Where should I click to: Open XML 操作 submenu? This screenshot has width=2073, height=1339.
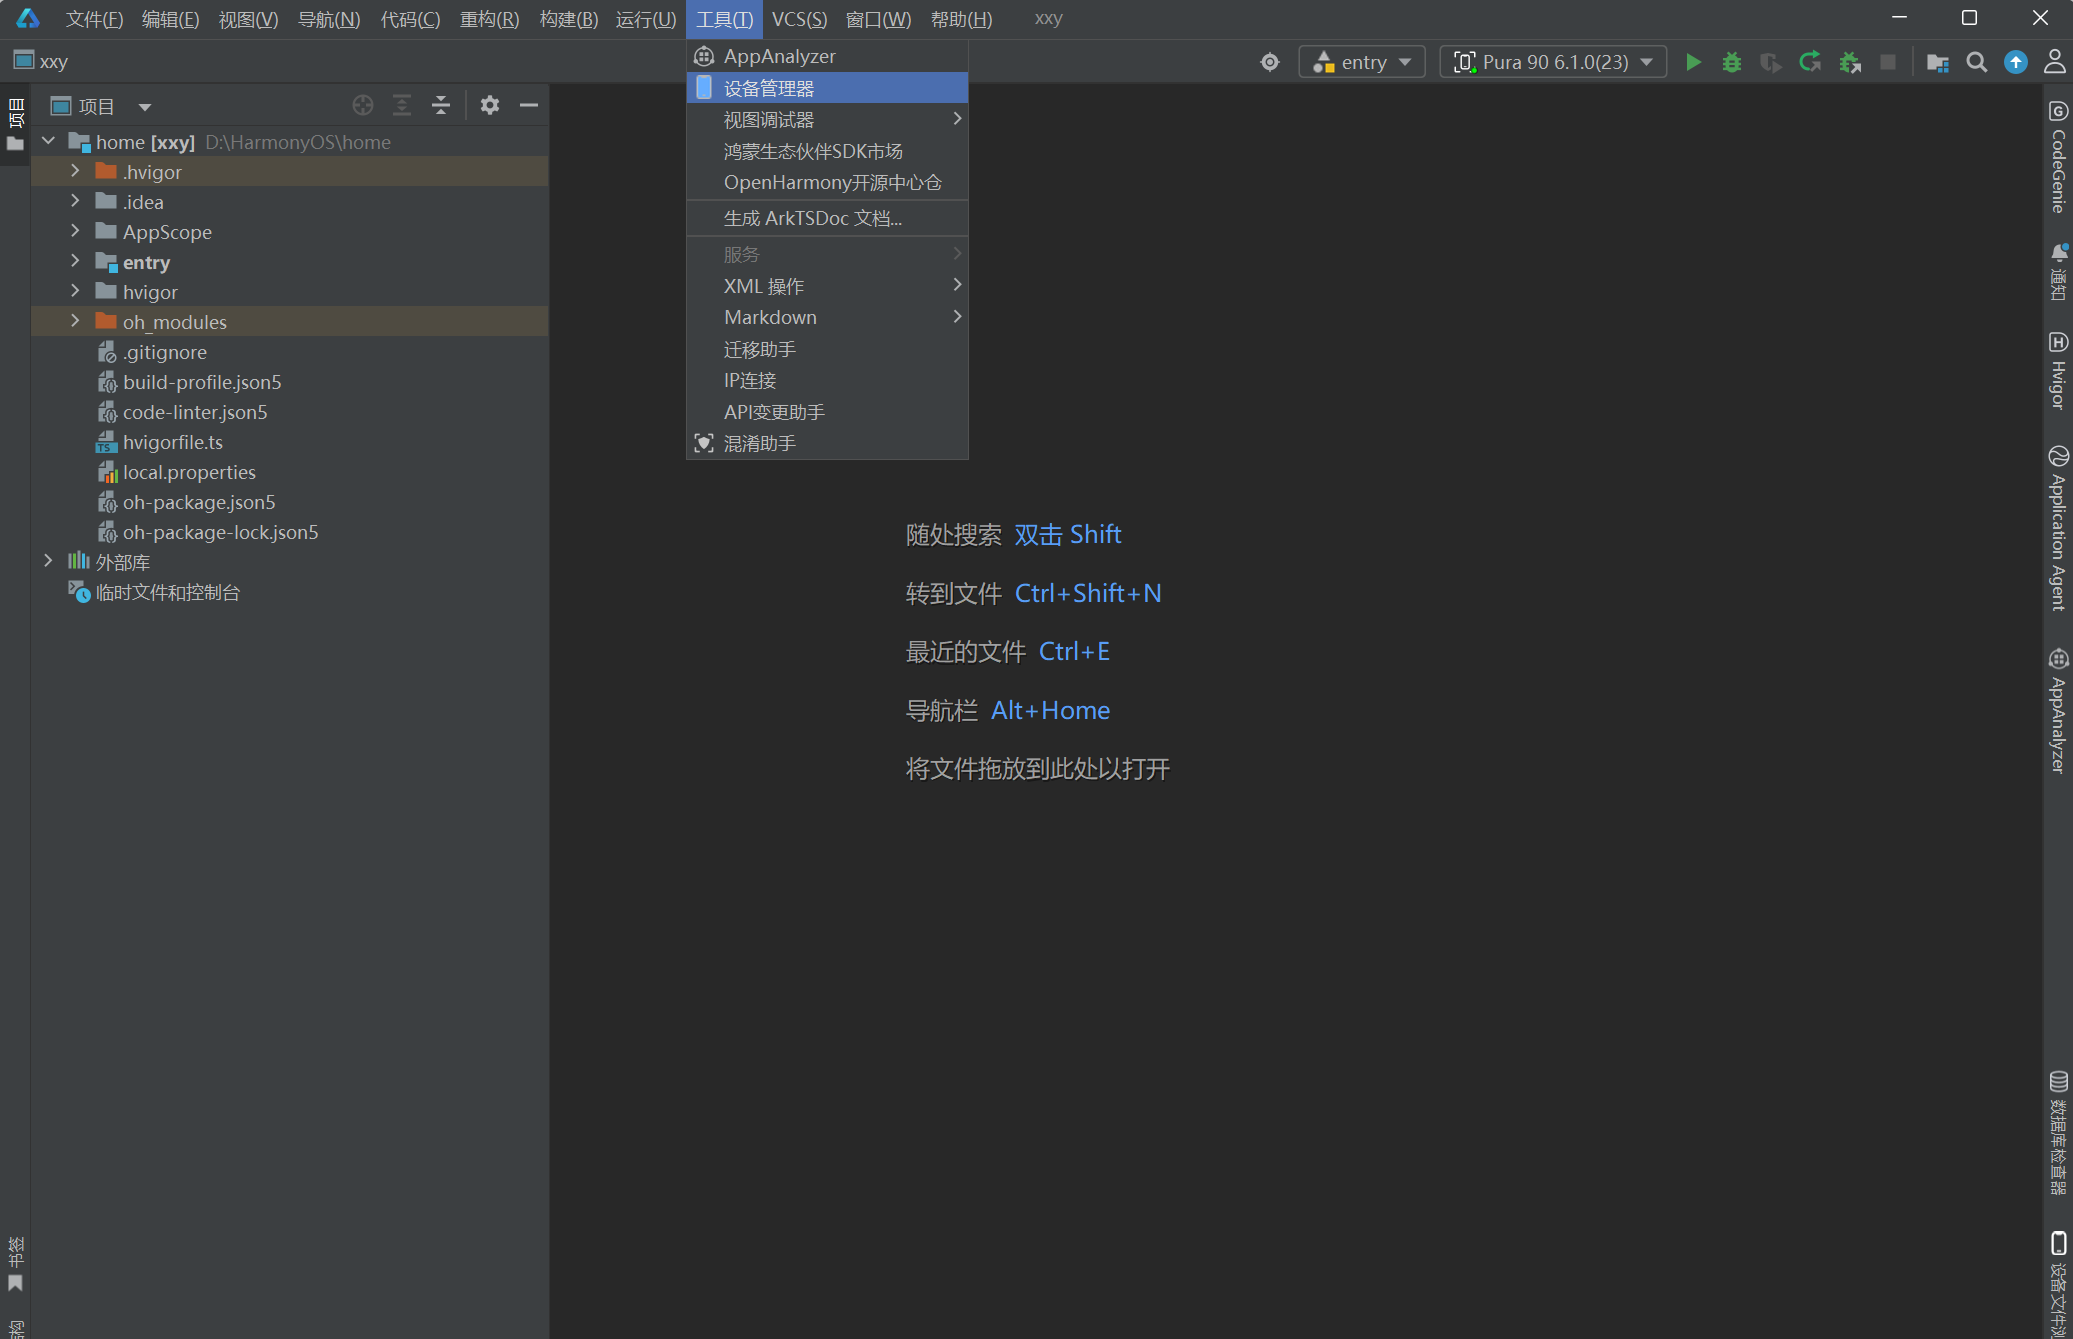point(827,286)
